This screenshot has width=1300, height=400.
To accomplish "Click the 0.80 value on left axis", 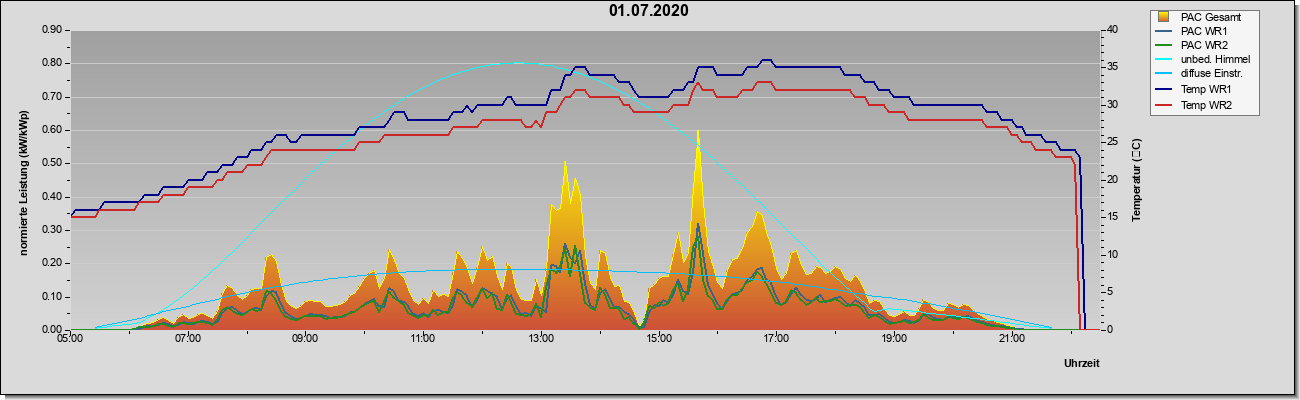I will [52, 63].
